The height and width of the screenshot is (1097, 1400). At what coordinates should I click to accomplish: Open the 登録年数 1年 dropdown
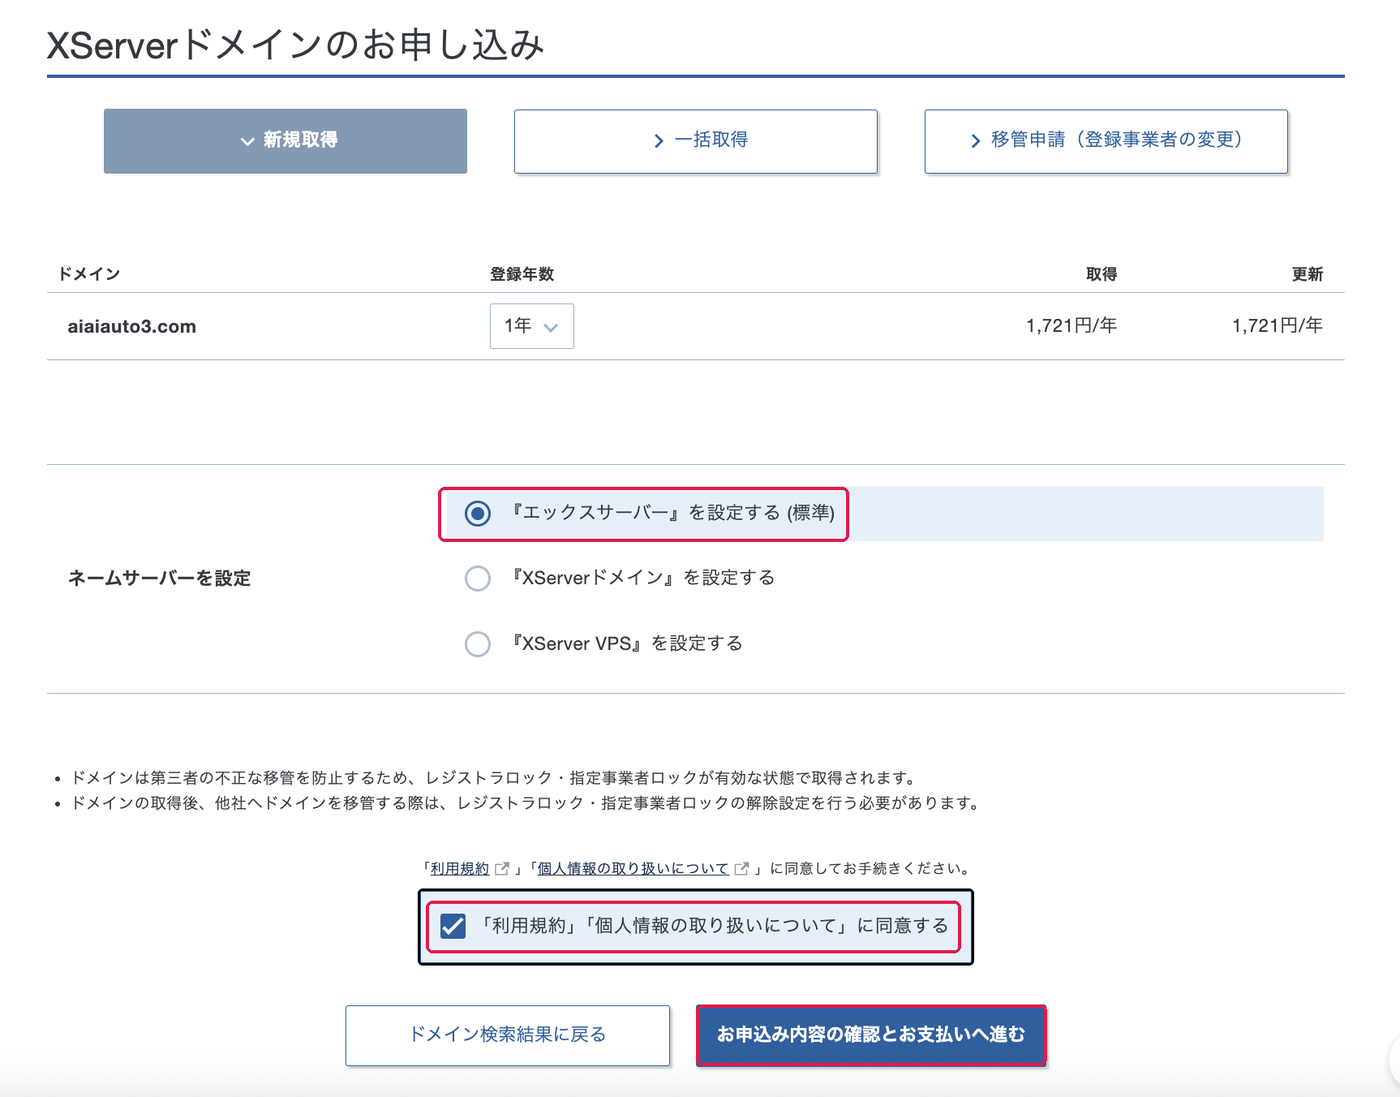pos(532,326)
